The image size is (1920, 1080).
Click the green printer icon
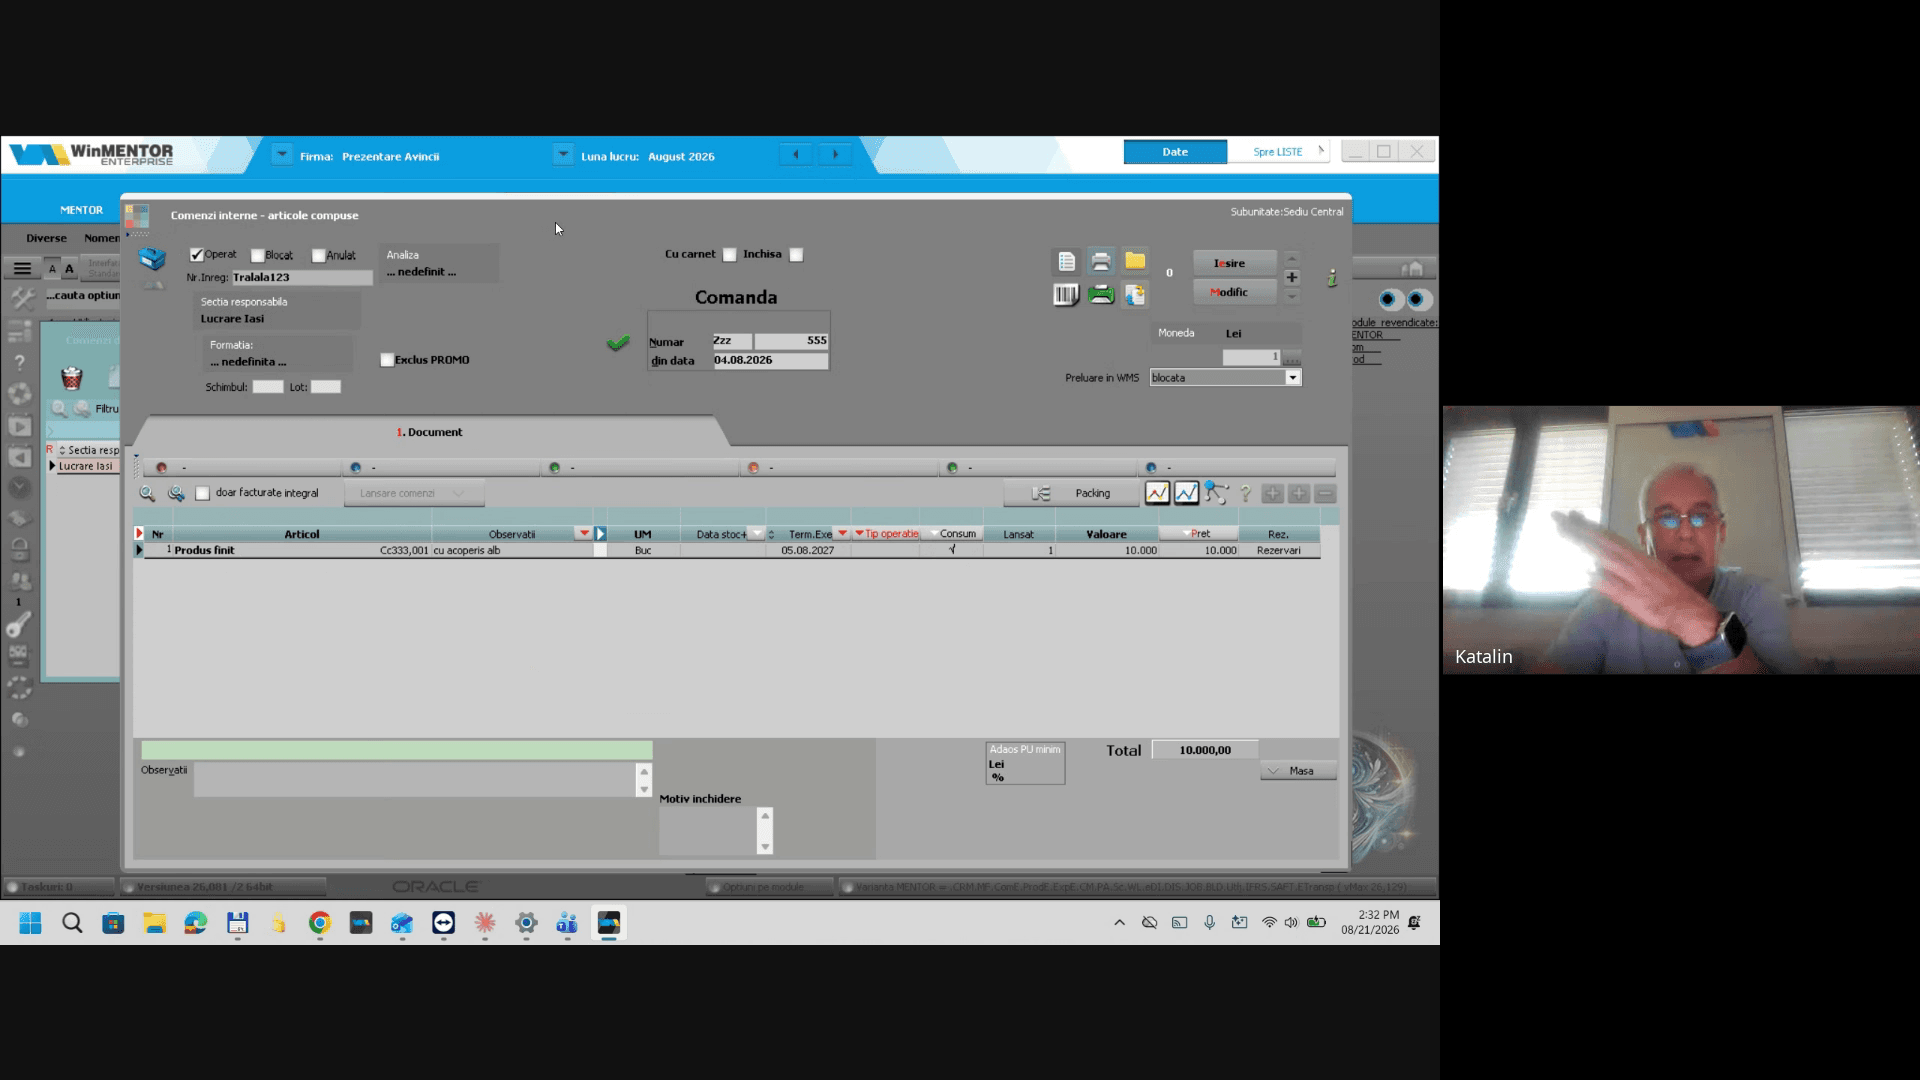(x=1101, y=295)
